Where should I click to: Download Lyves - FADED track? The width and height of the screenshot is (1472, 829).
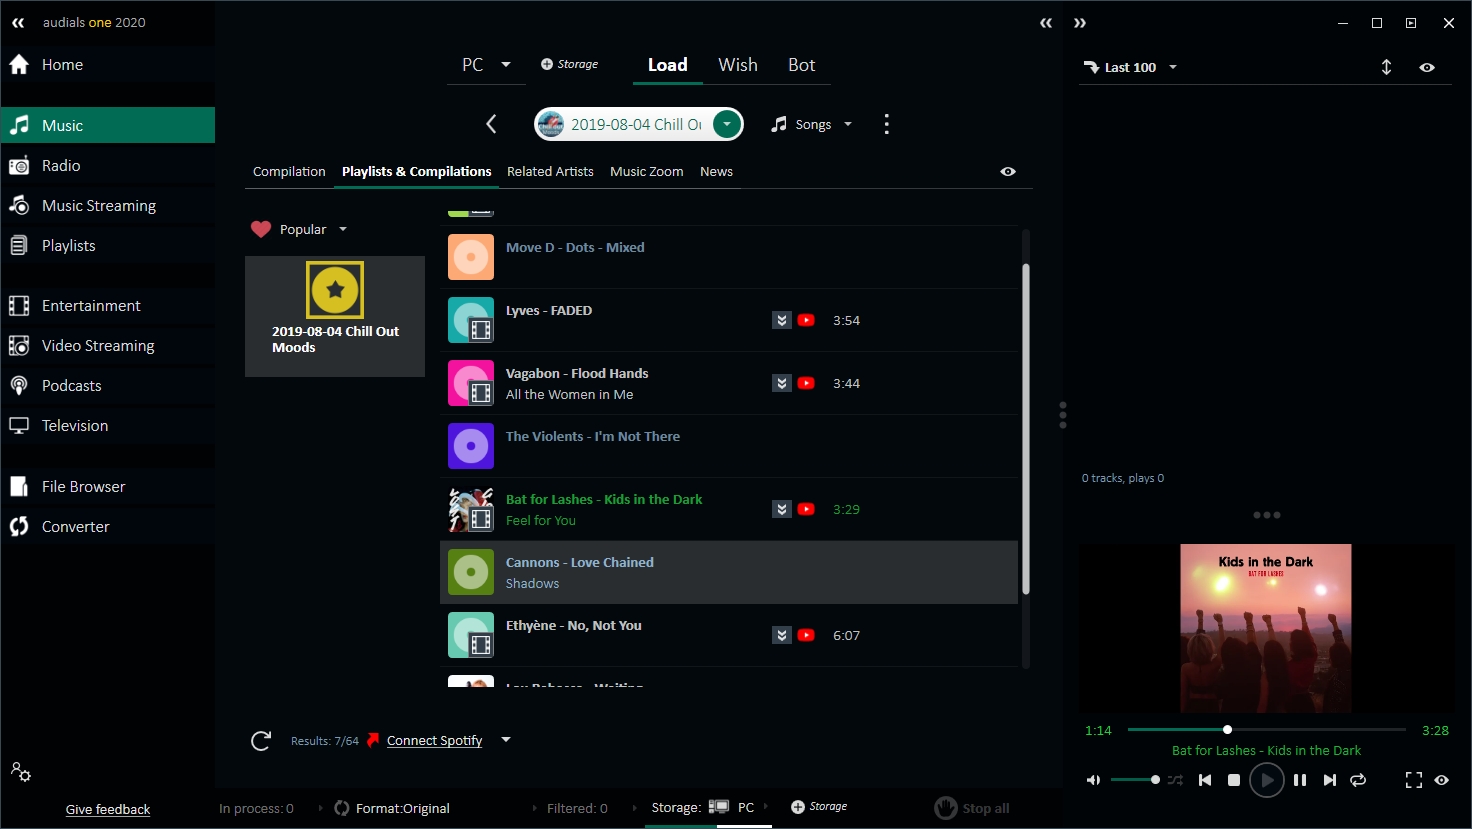click(x=782, y=320)
